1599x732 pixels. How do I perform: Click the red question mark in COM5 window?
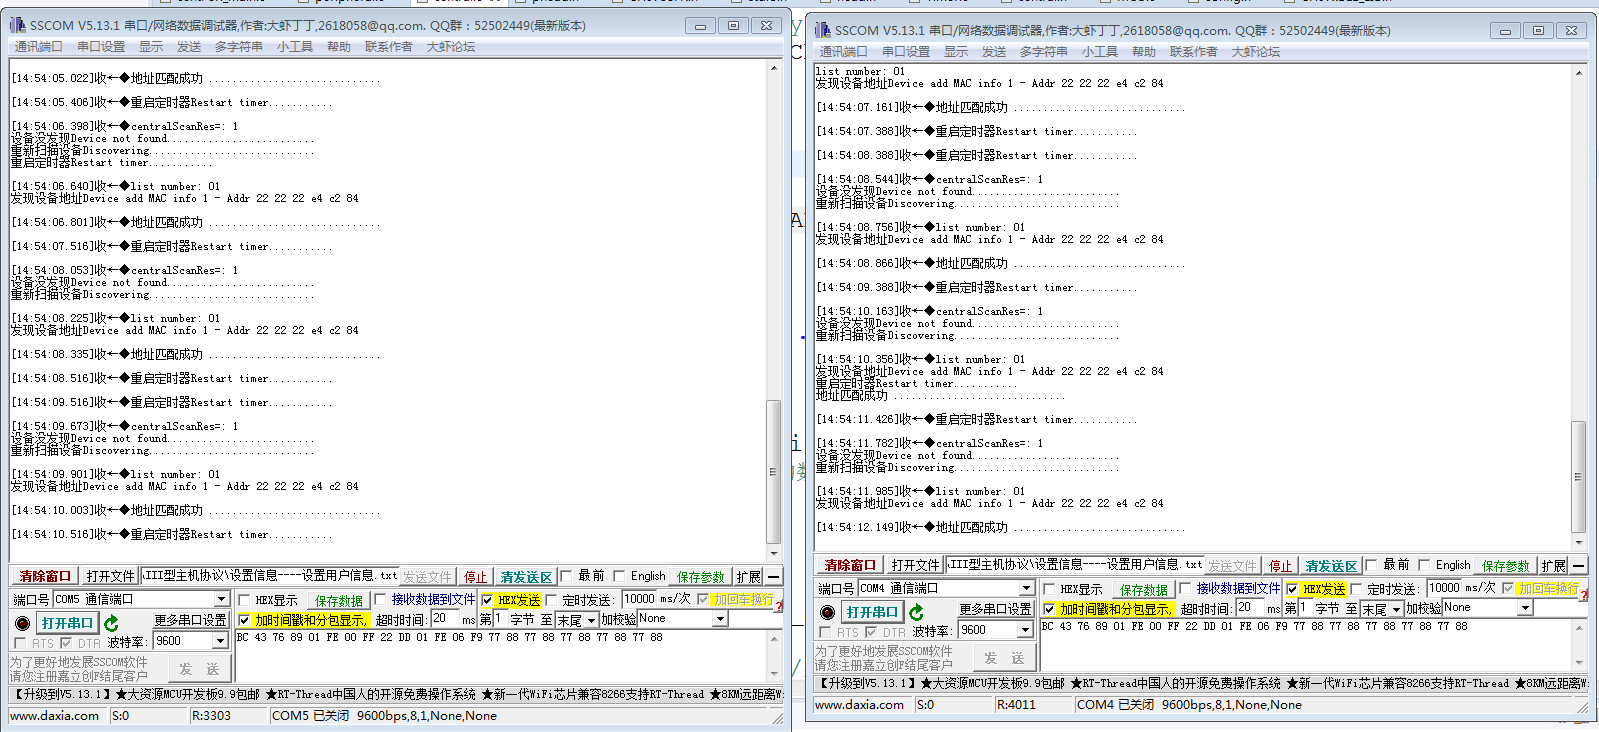pyautogui.click(x=779, y=606)
